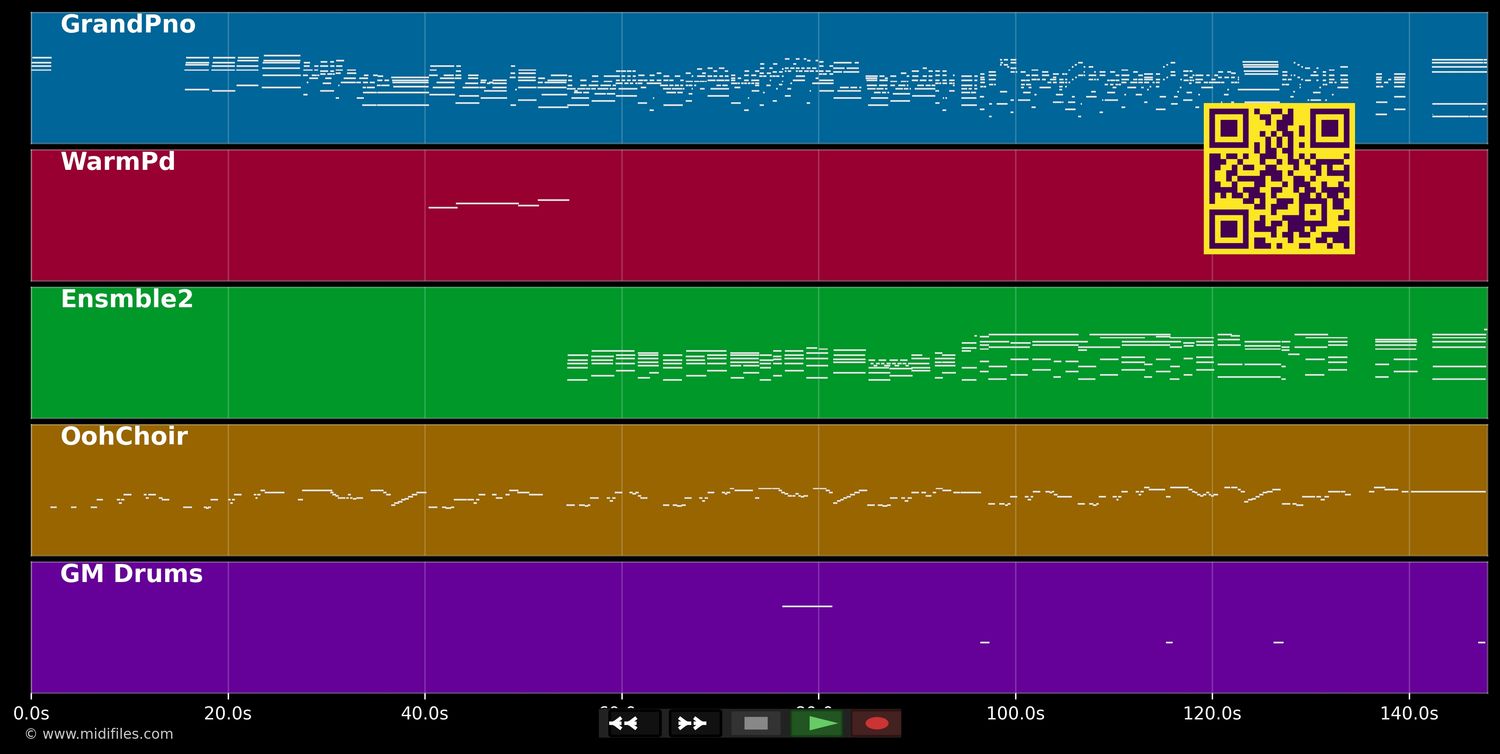
Task: Jump to the 120.0s timeline marker
Action: tap(1212, 714)
